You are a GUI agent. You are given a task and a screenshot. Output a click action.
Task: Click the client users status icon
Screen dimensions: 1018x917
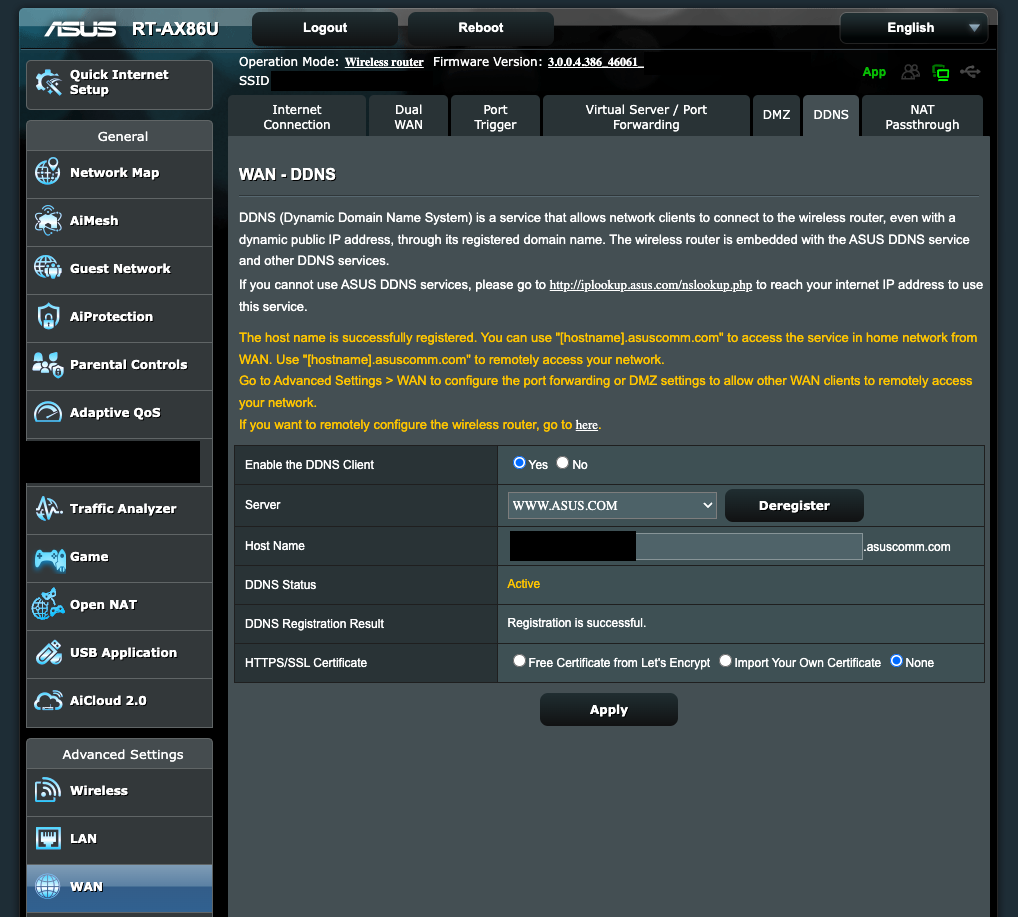[910, 72]
